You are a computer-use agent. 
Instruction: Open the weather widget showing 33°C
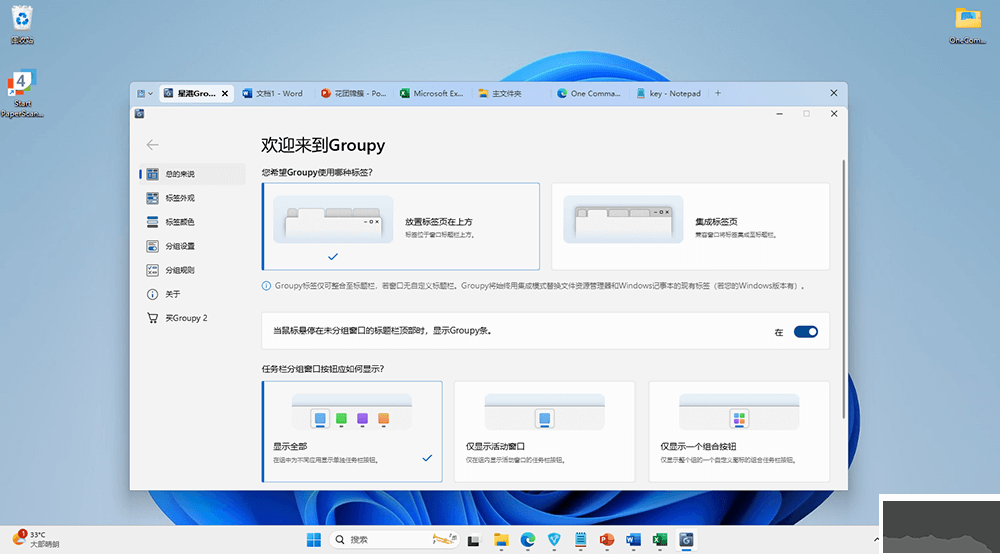click(x=36, y=539)
